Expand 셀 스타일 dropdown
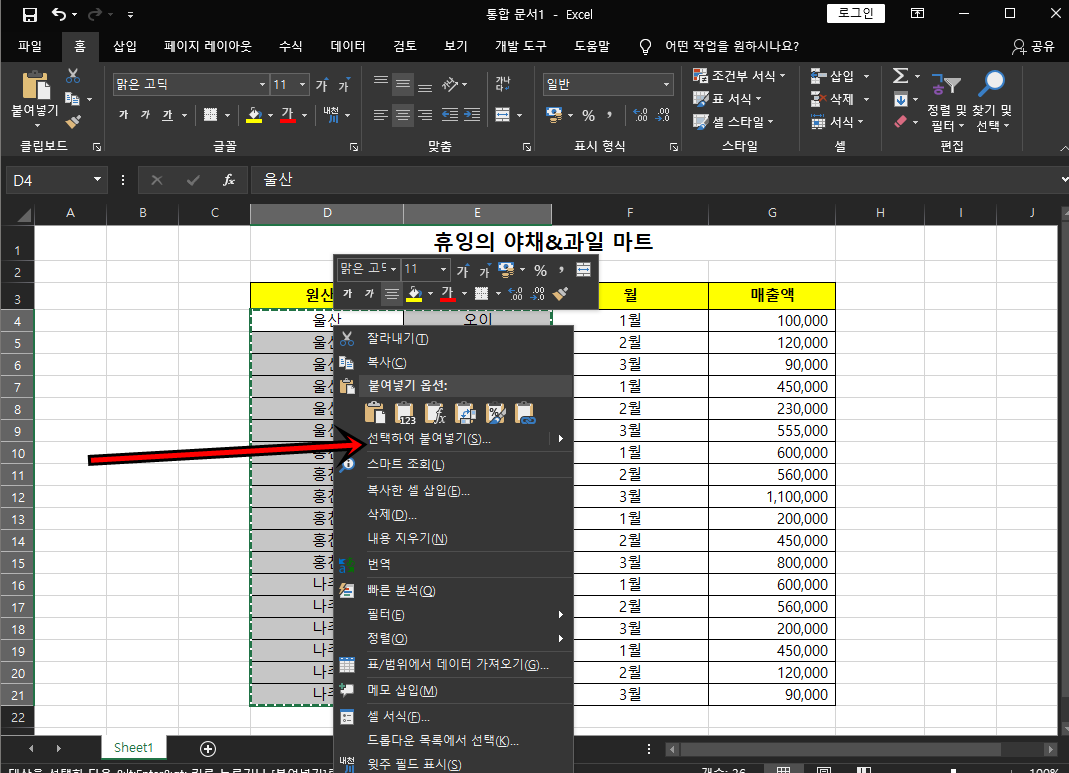Image resolution: width=1069 pixels, height=773 pixels. tap(770, 122)
